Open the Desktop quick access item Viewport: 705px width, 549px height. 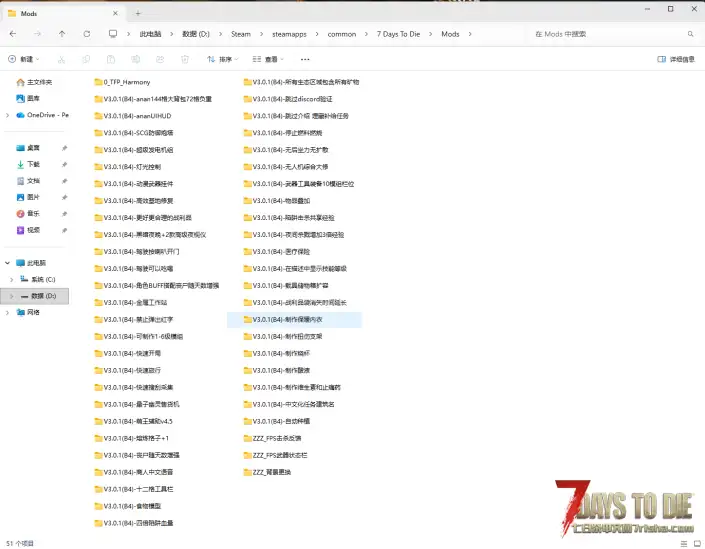tap(28, 148)
